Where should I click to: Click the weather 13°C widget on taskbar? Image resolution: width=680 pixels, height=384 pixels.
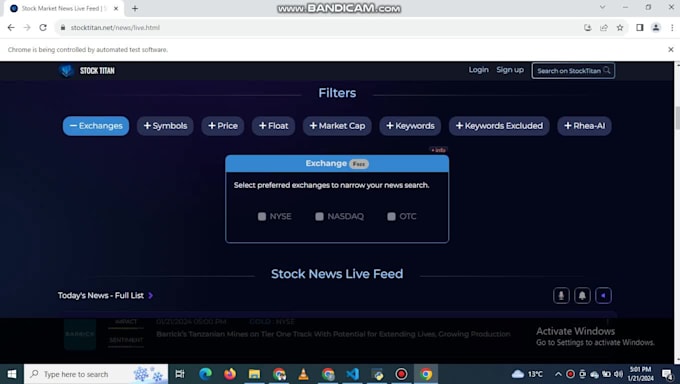[527, 374]
